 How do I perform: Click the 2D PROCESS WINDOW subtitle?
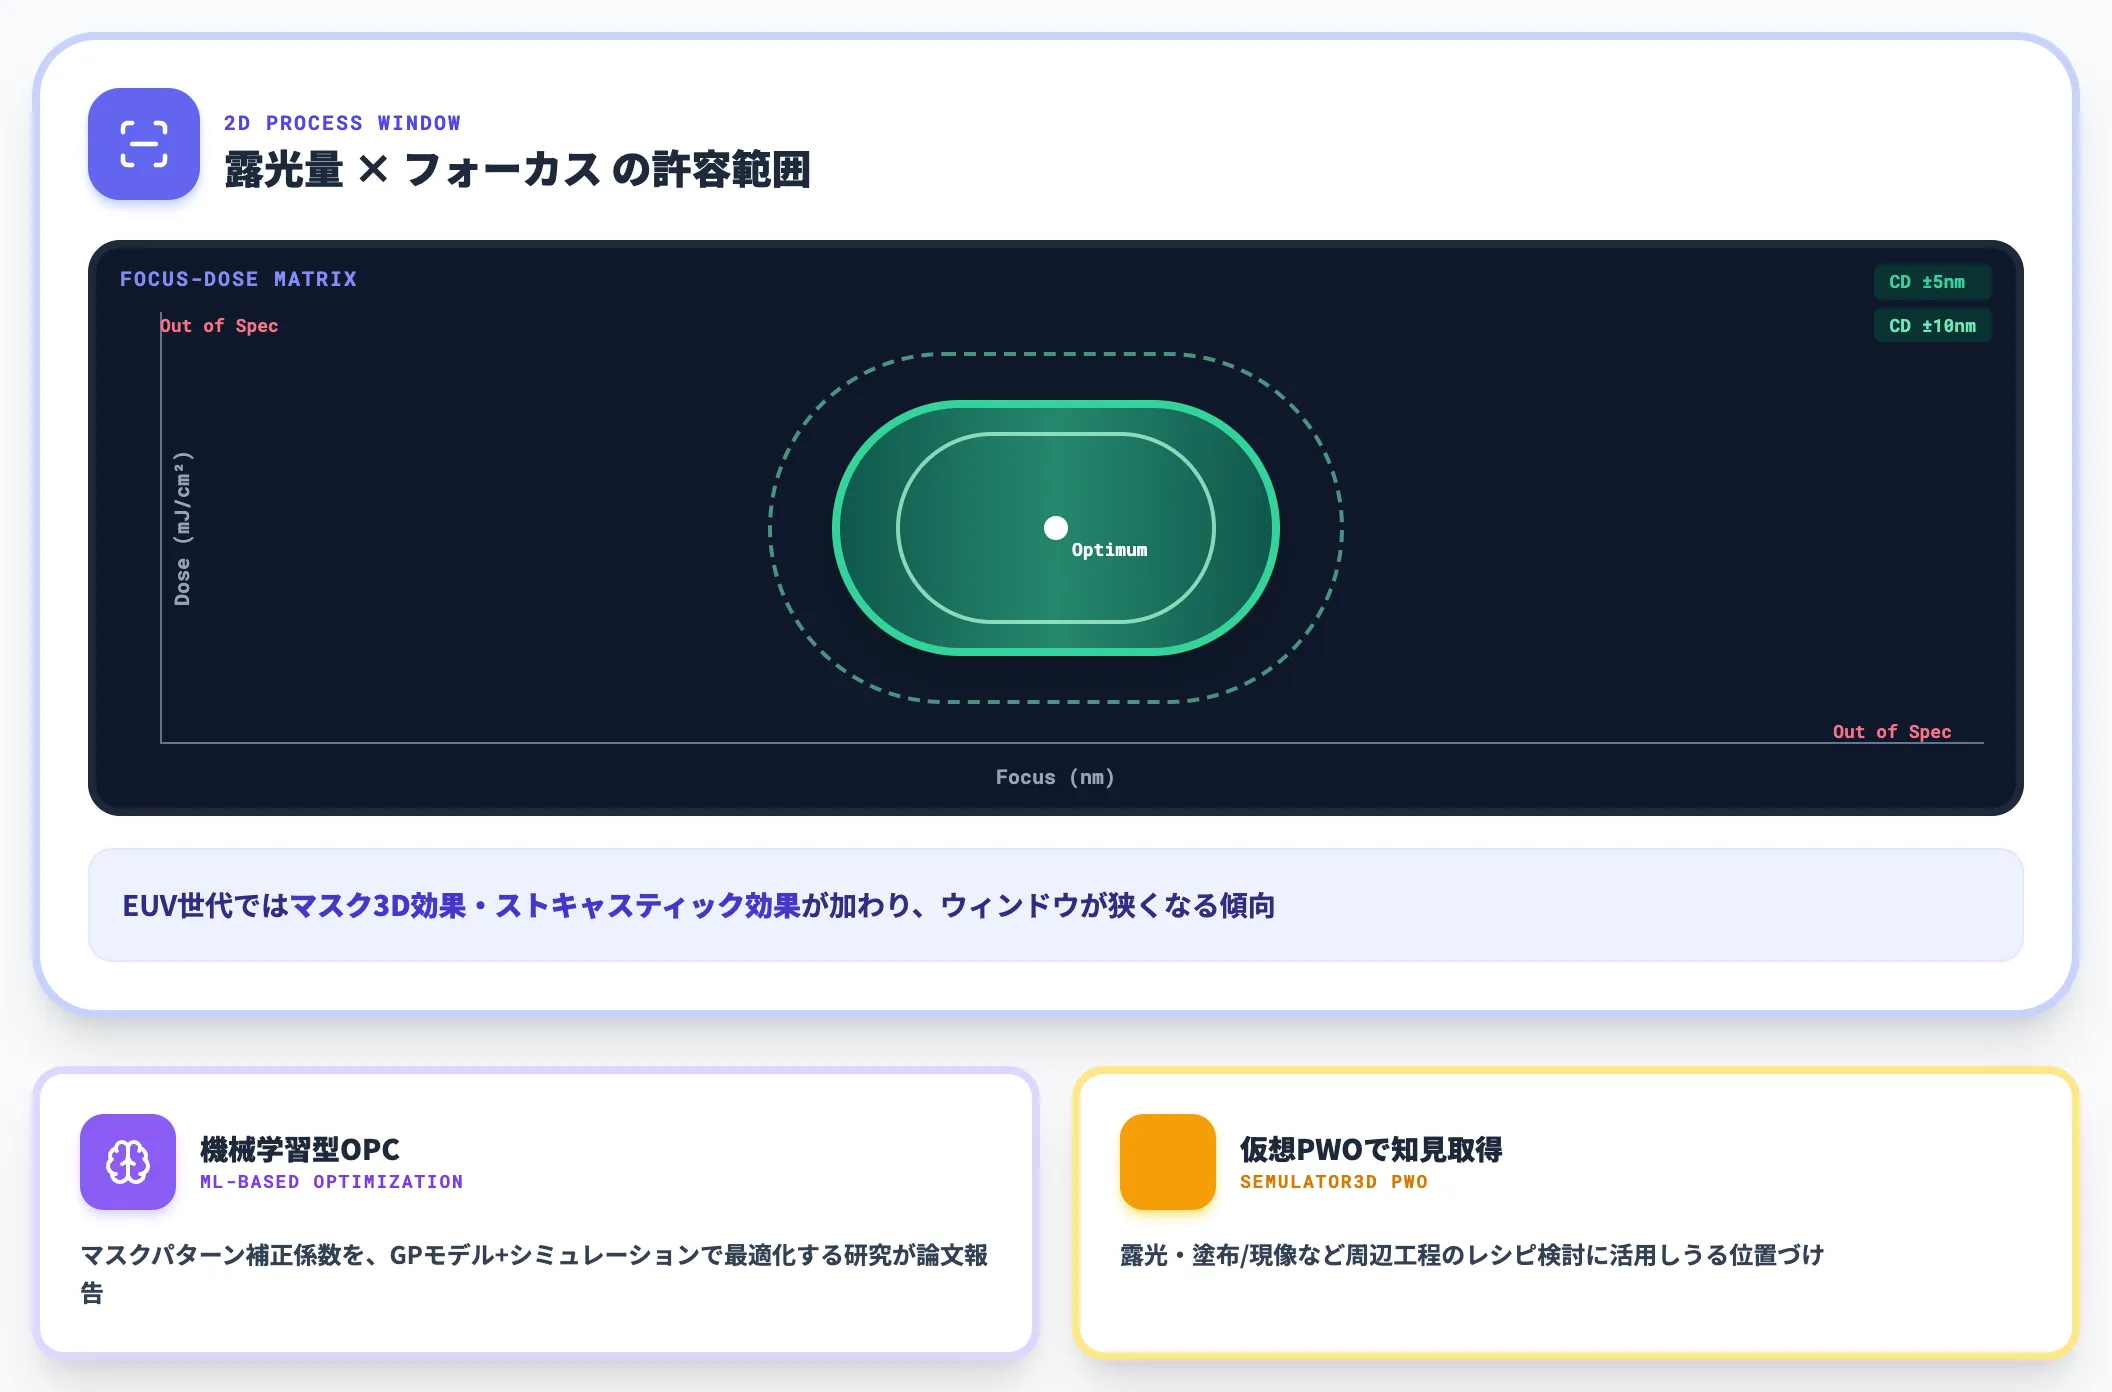pyautogui.click(x=342, y=123)
